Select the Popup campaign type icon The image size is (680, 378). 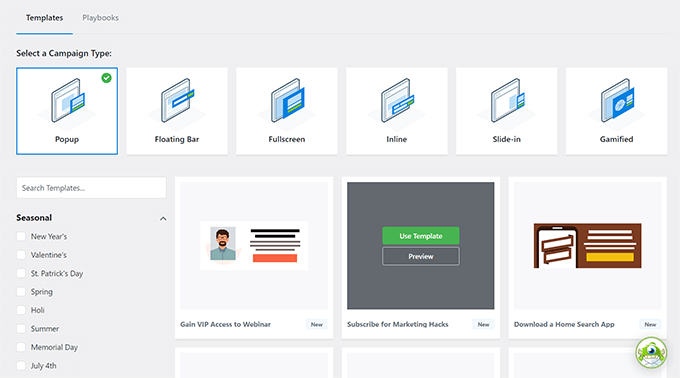67,101
